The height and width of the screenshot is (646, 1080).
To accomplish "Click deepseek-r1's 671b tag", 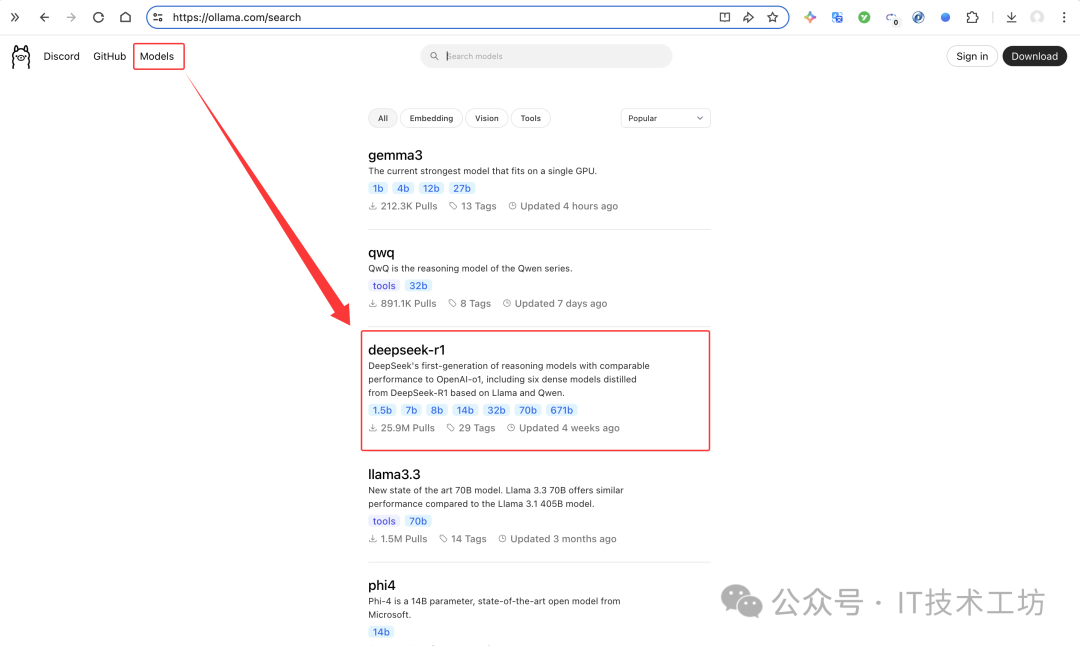I will 561,410.
